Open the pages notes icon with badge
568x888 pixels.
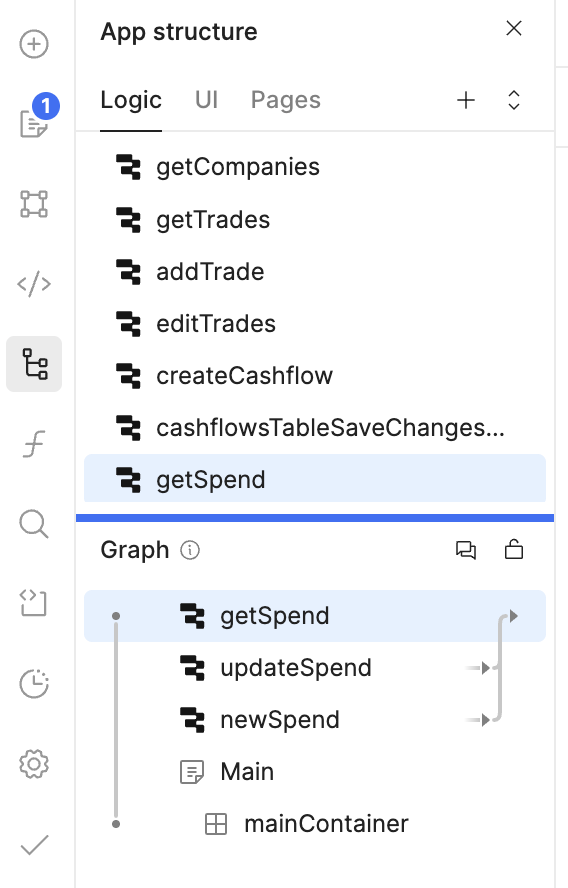pyautogui.click(x=35, y=119)
